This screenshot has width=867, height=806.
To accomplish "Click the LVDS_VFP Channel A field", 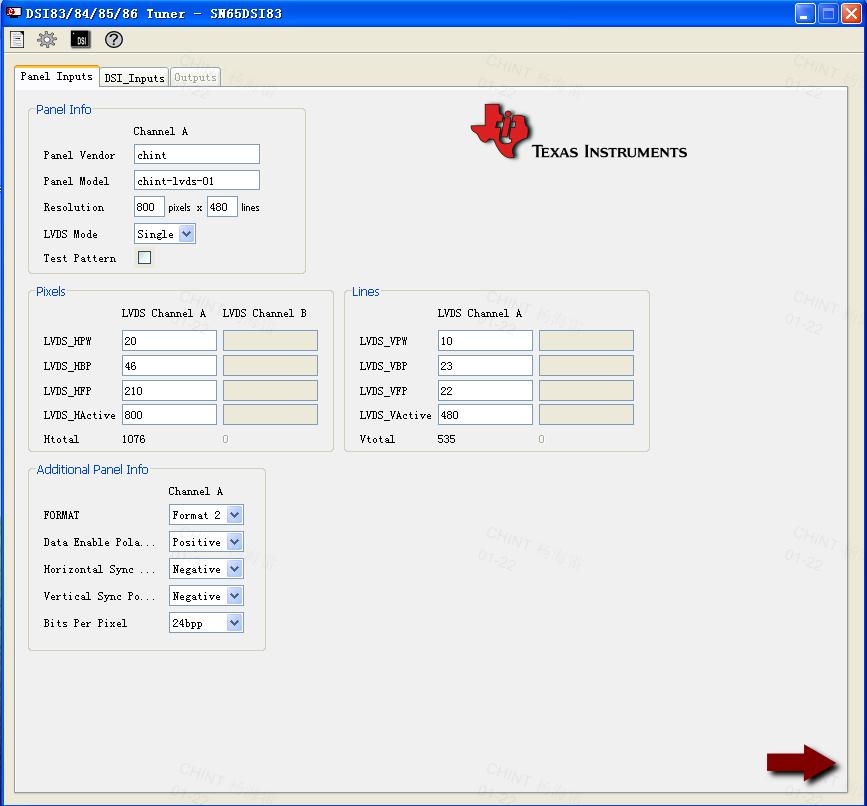I will click(x=485, y=390).
